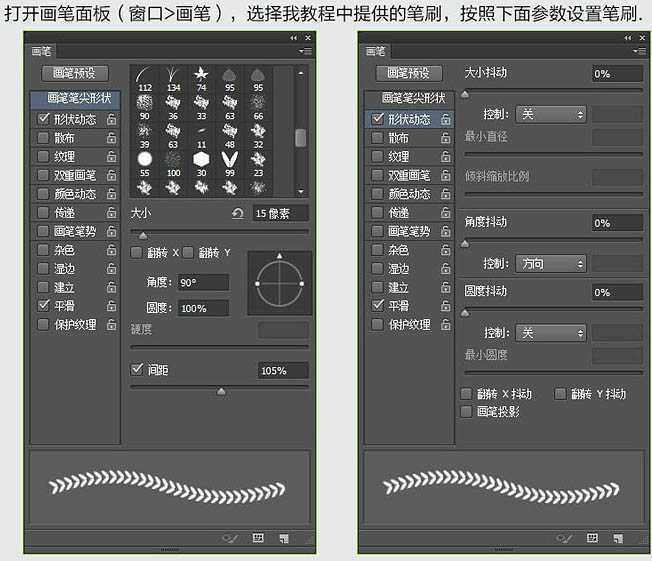Enable 画笔投影 checkbox
Image resolution: width=652 pixels, height=561 pixels.
[466, 412]
